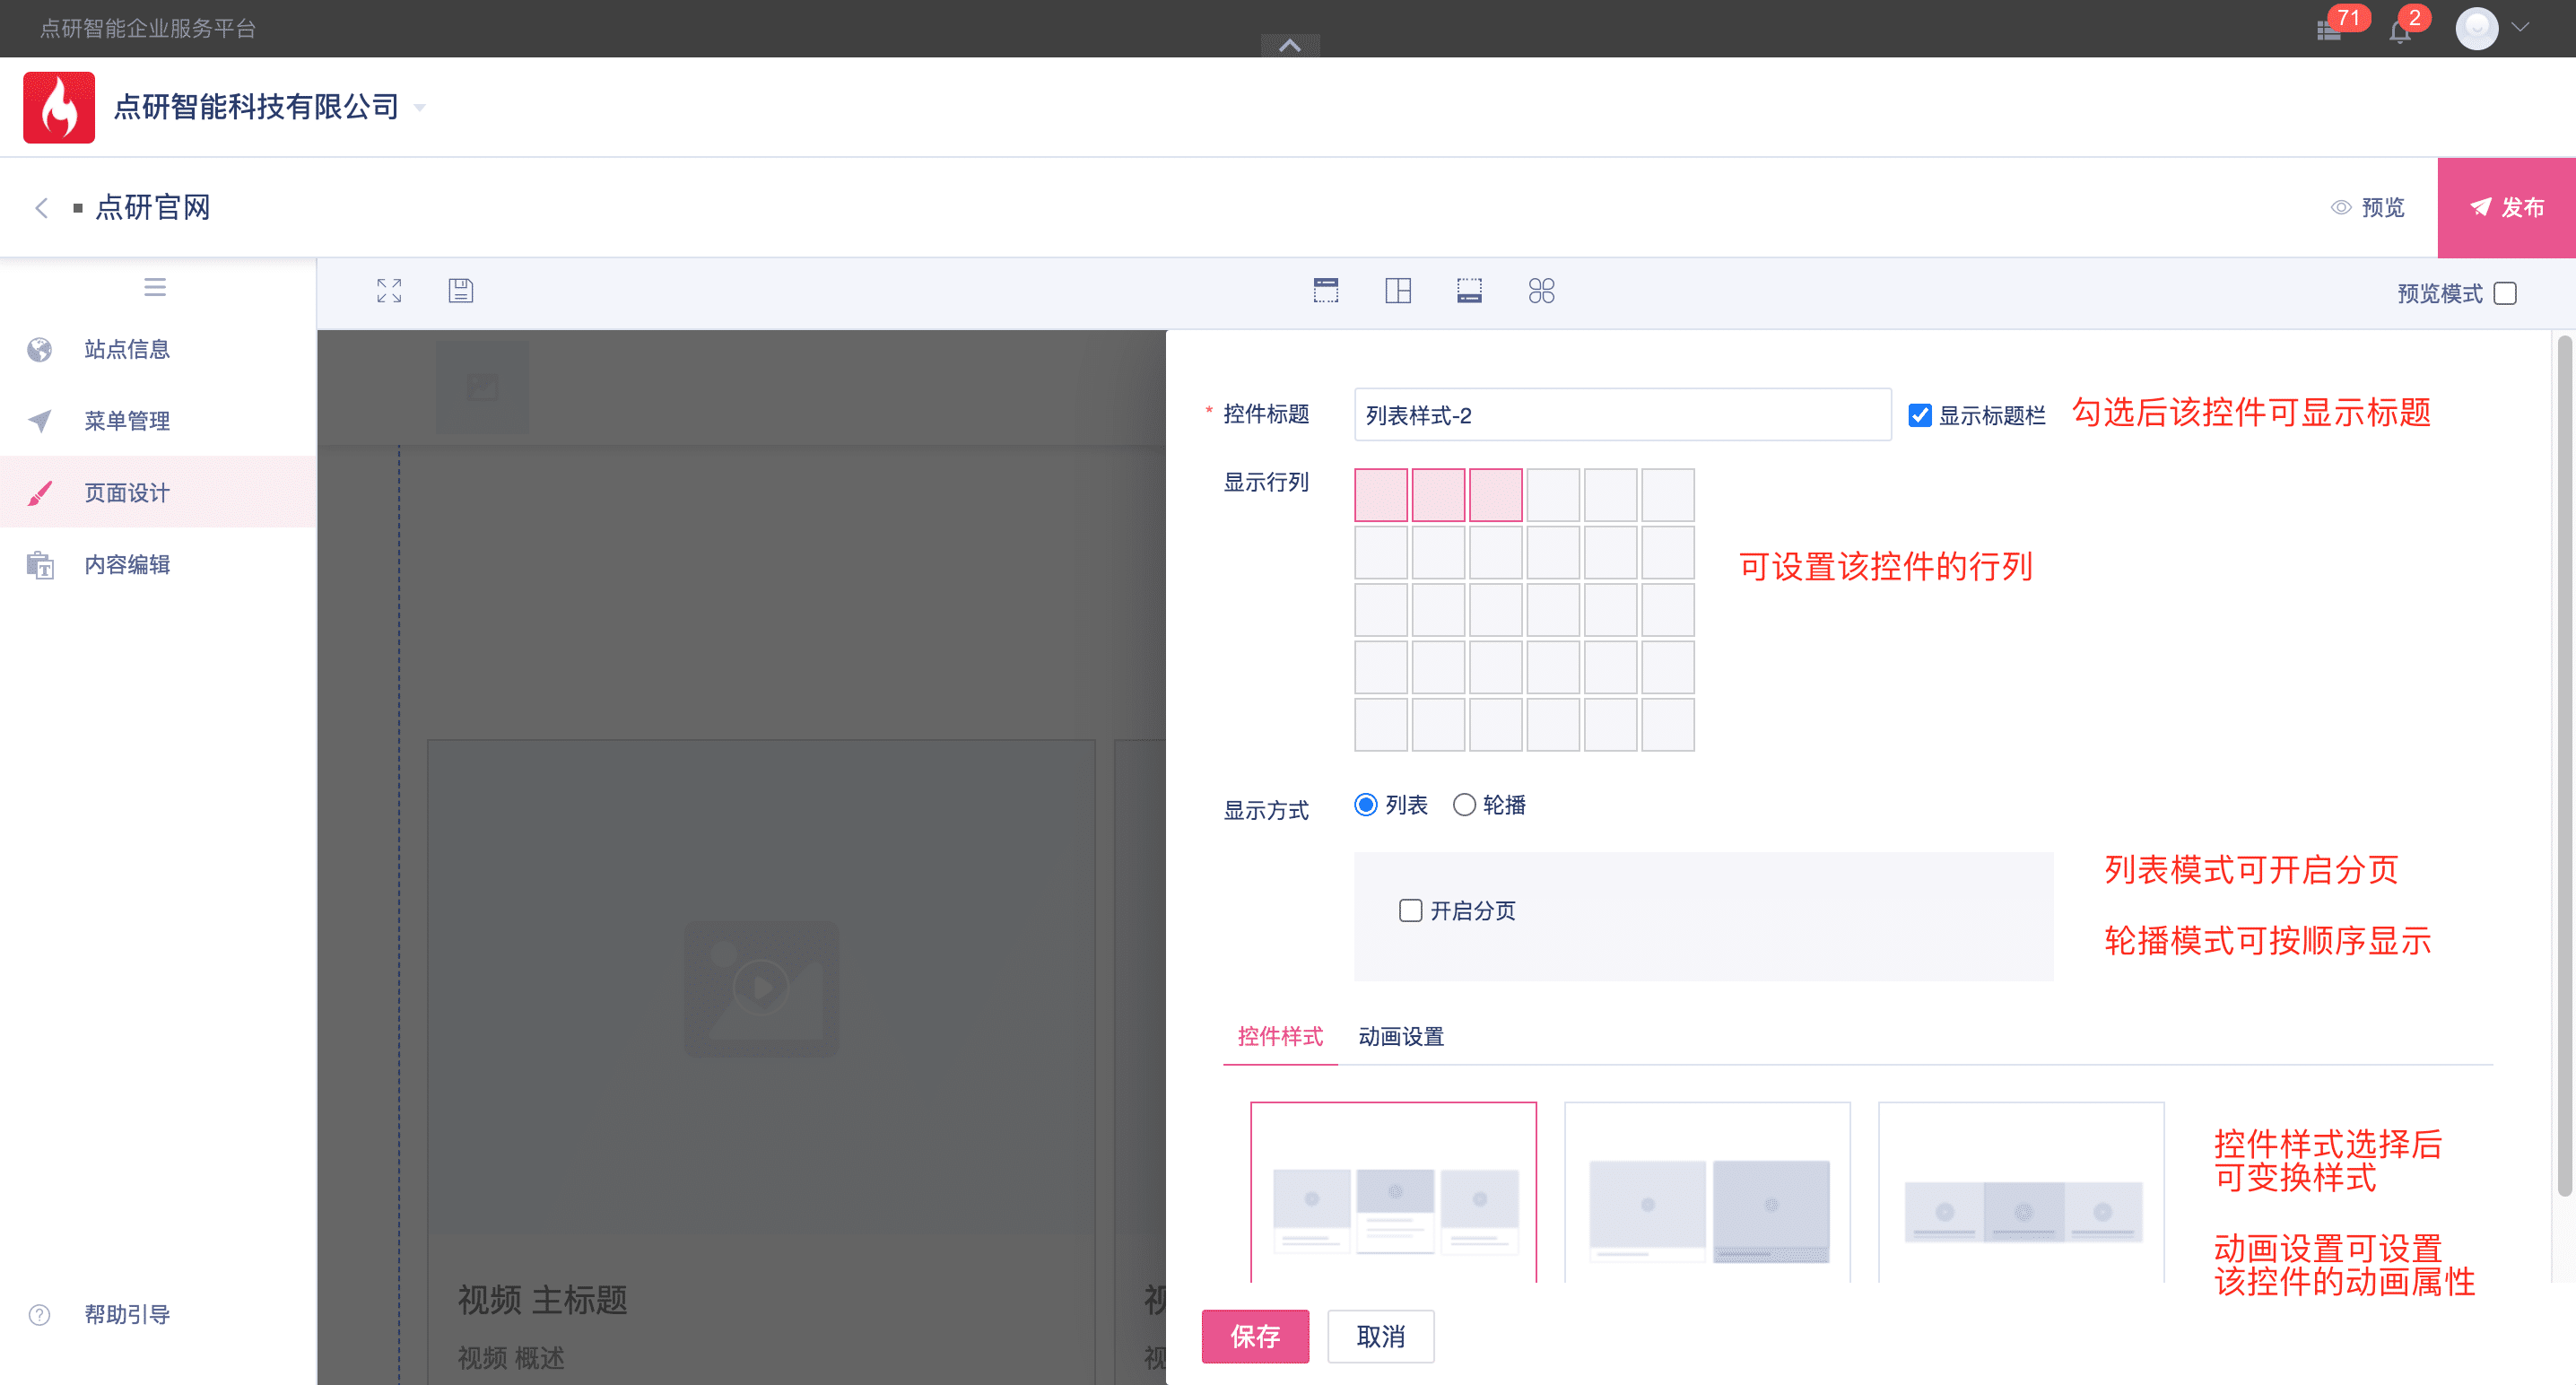Select the first cell in the 显示行列 grid
This screenshot has width=2576, height=1385.
coord(1381,495)
